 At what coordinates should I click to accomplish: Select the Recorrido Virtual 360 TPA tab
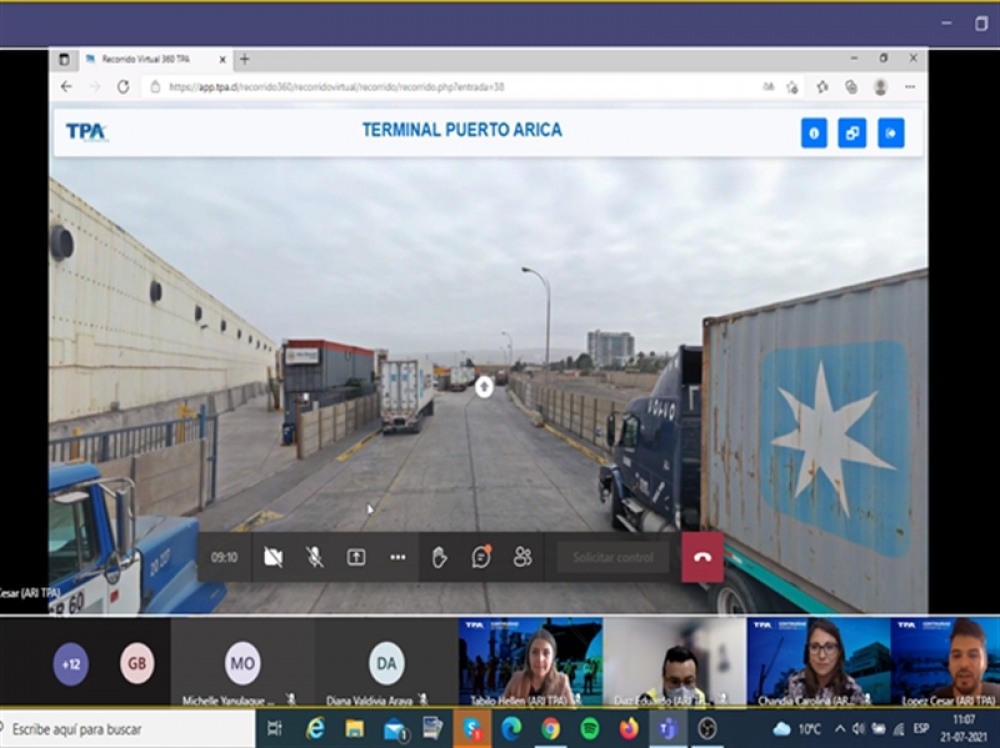pyautogui.click(x=146, y=59)
